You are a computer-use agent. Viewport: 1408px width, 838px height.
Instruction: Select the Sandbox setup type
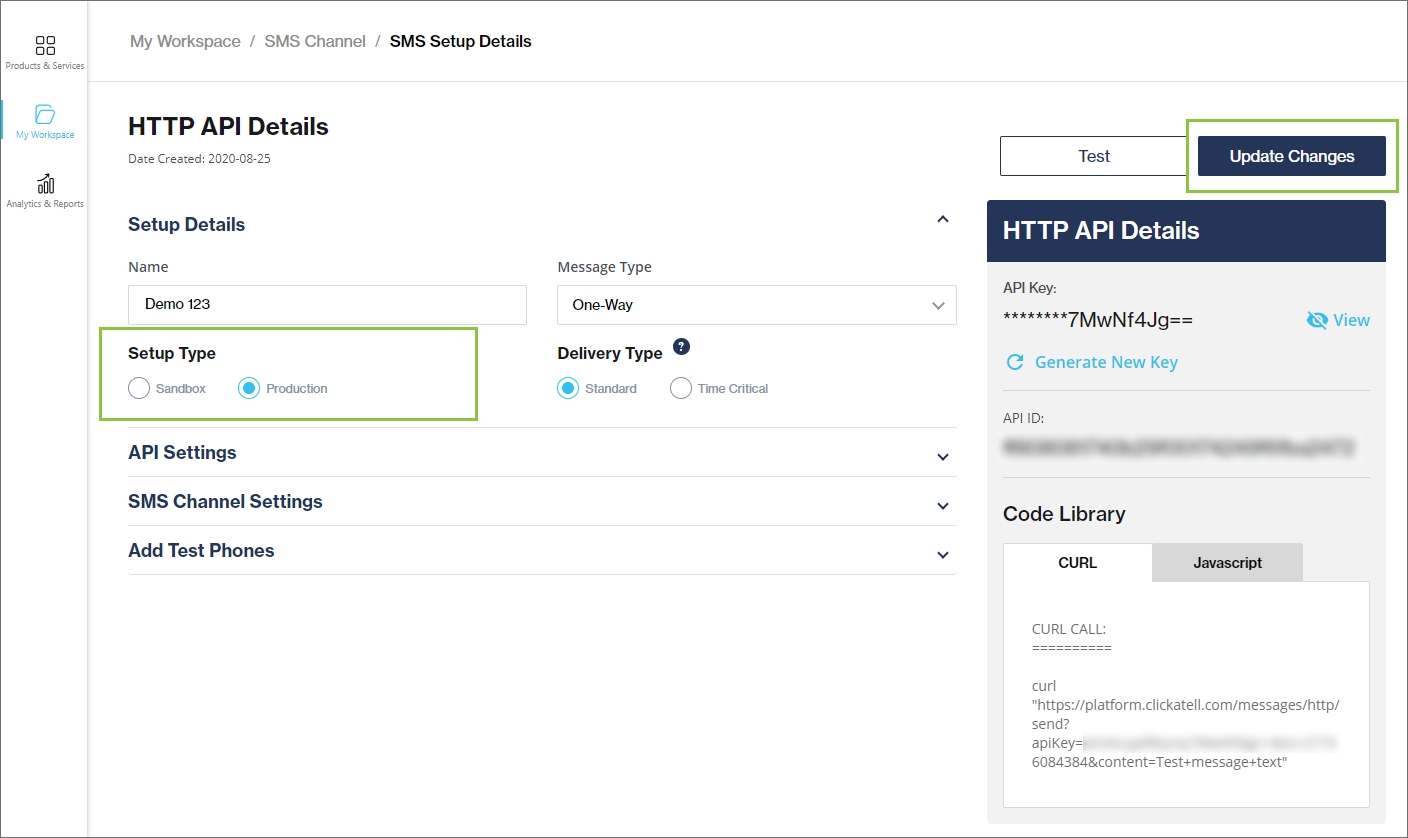click(x=140, y=388)
